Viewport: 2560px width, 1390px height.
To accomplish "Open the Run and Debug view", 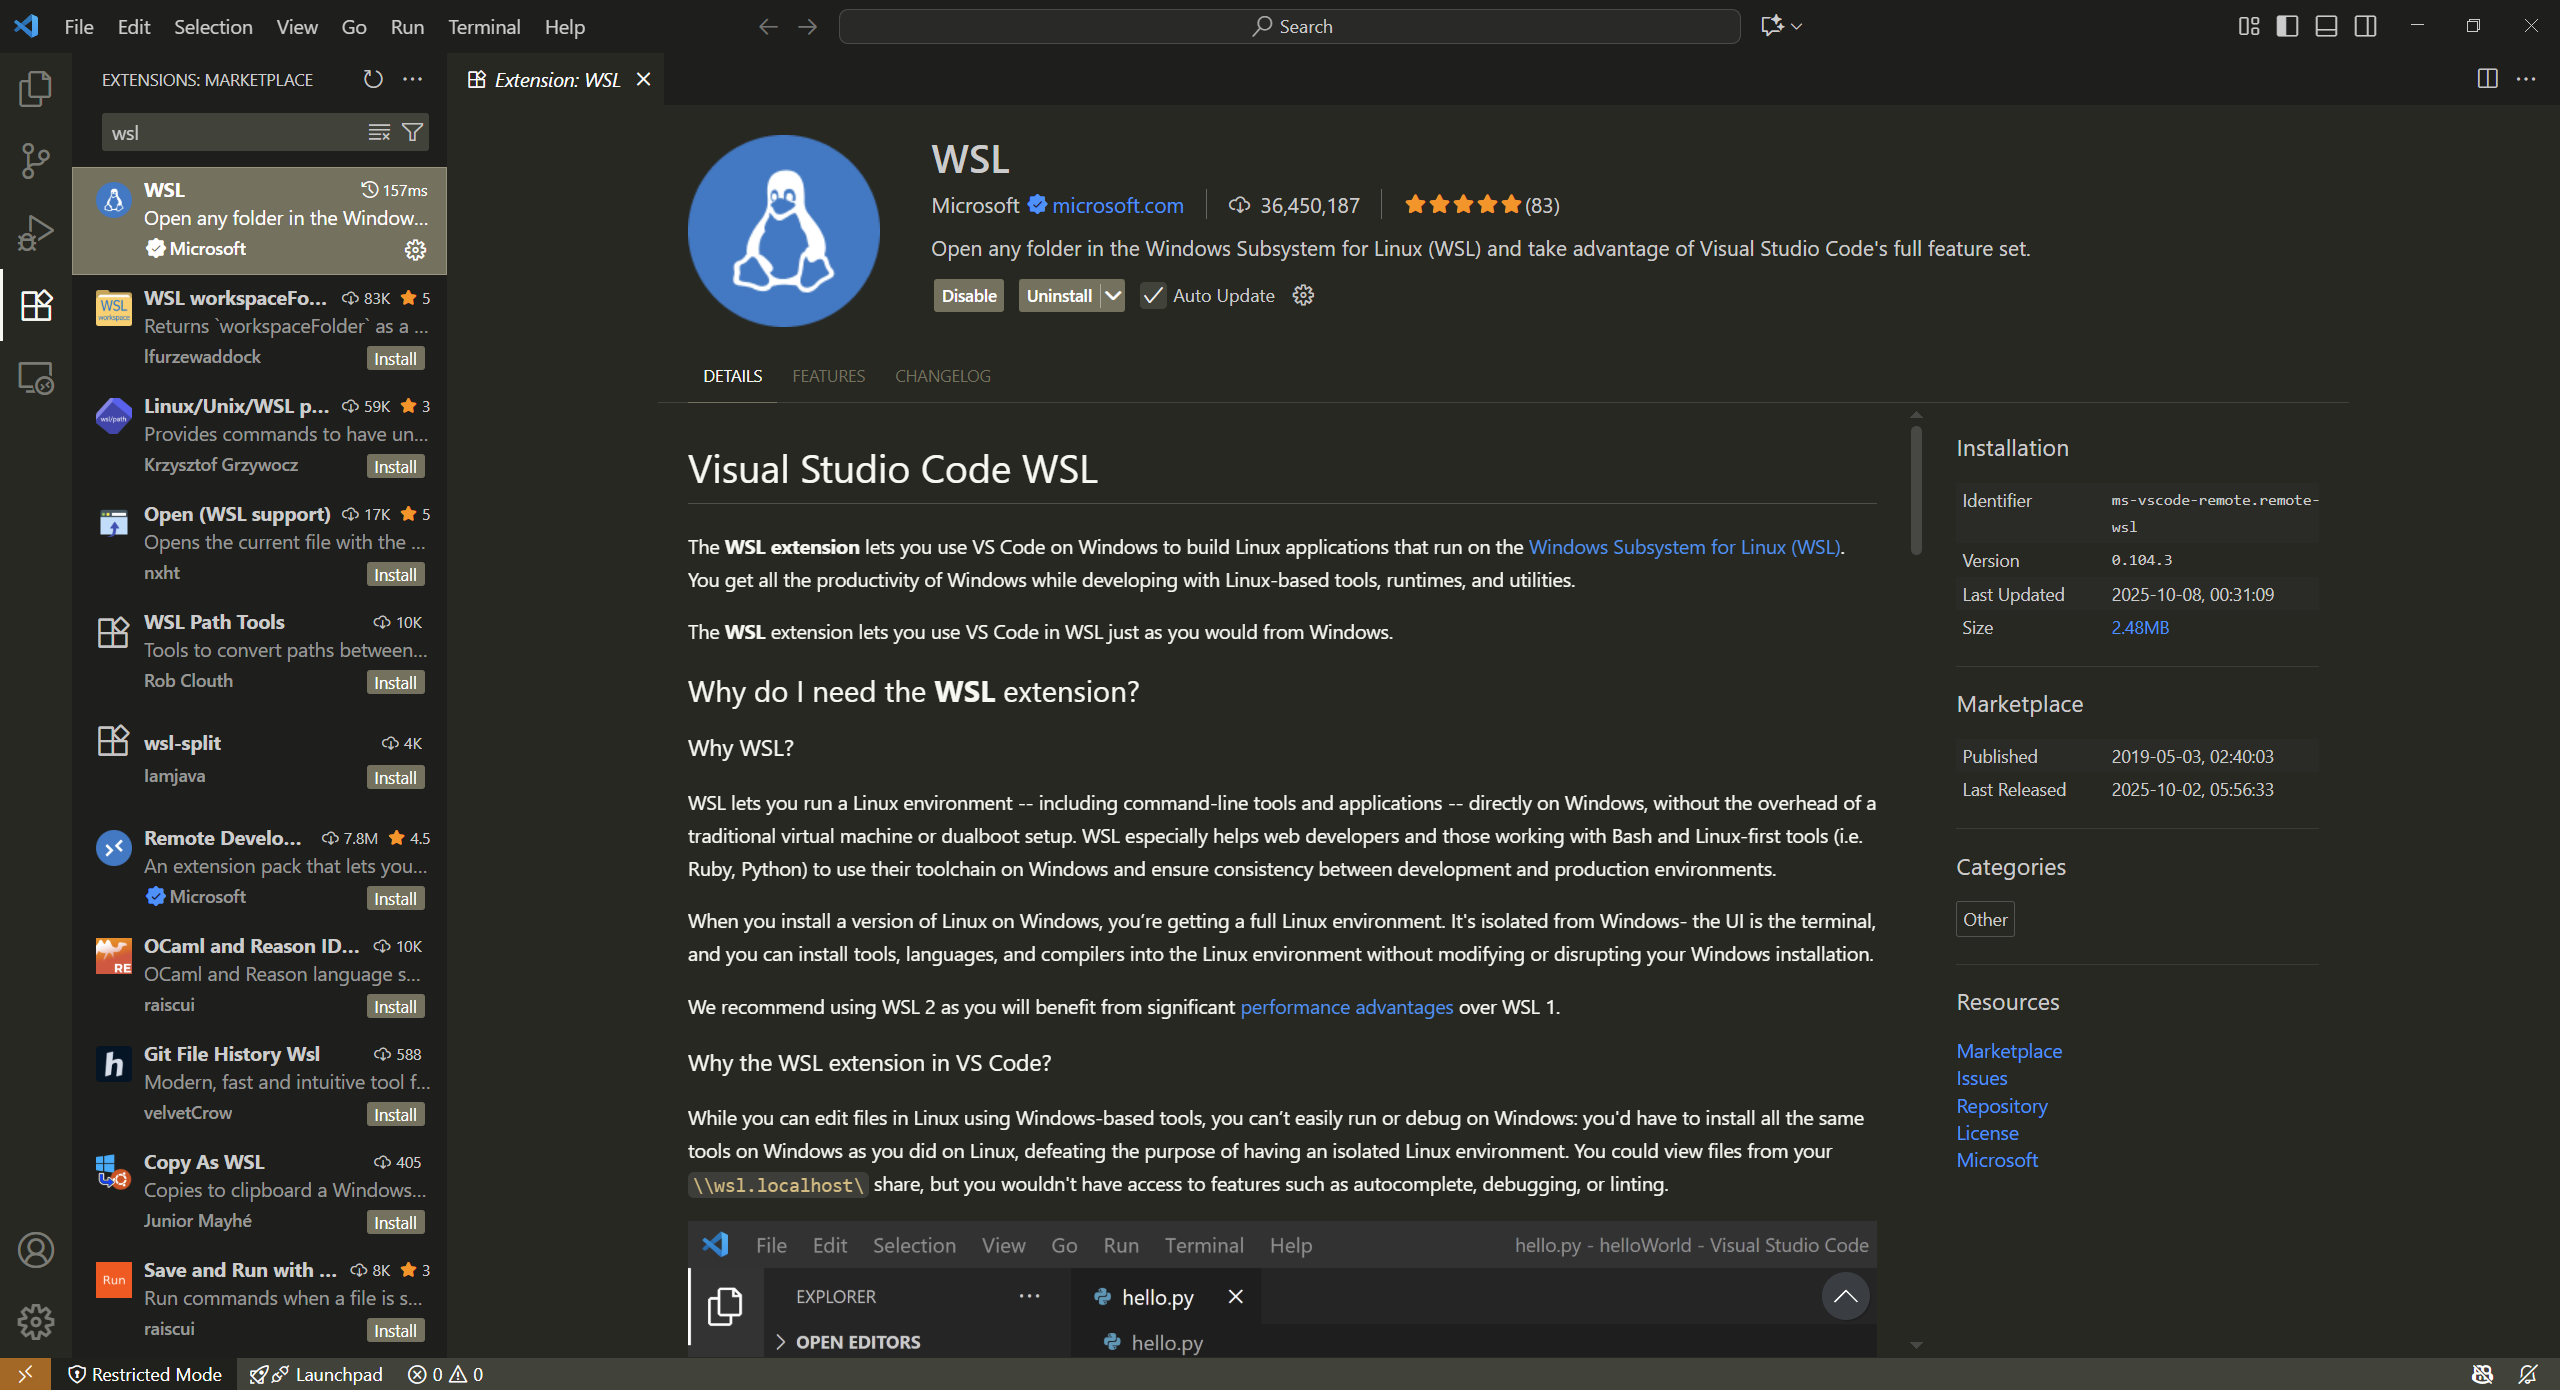I will pos(36,232).
